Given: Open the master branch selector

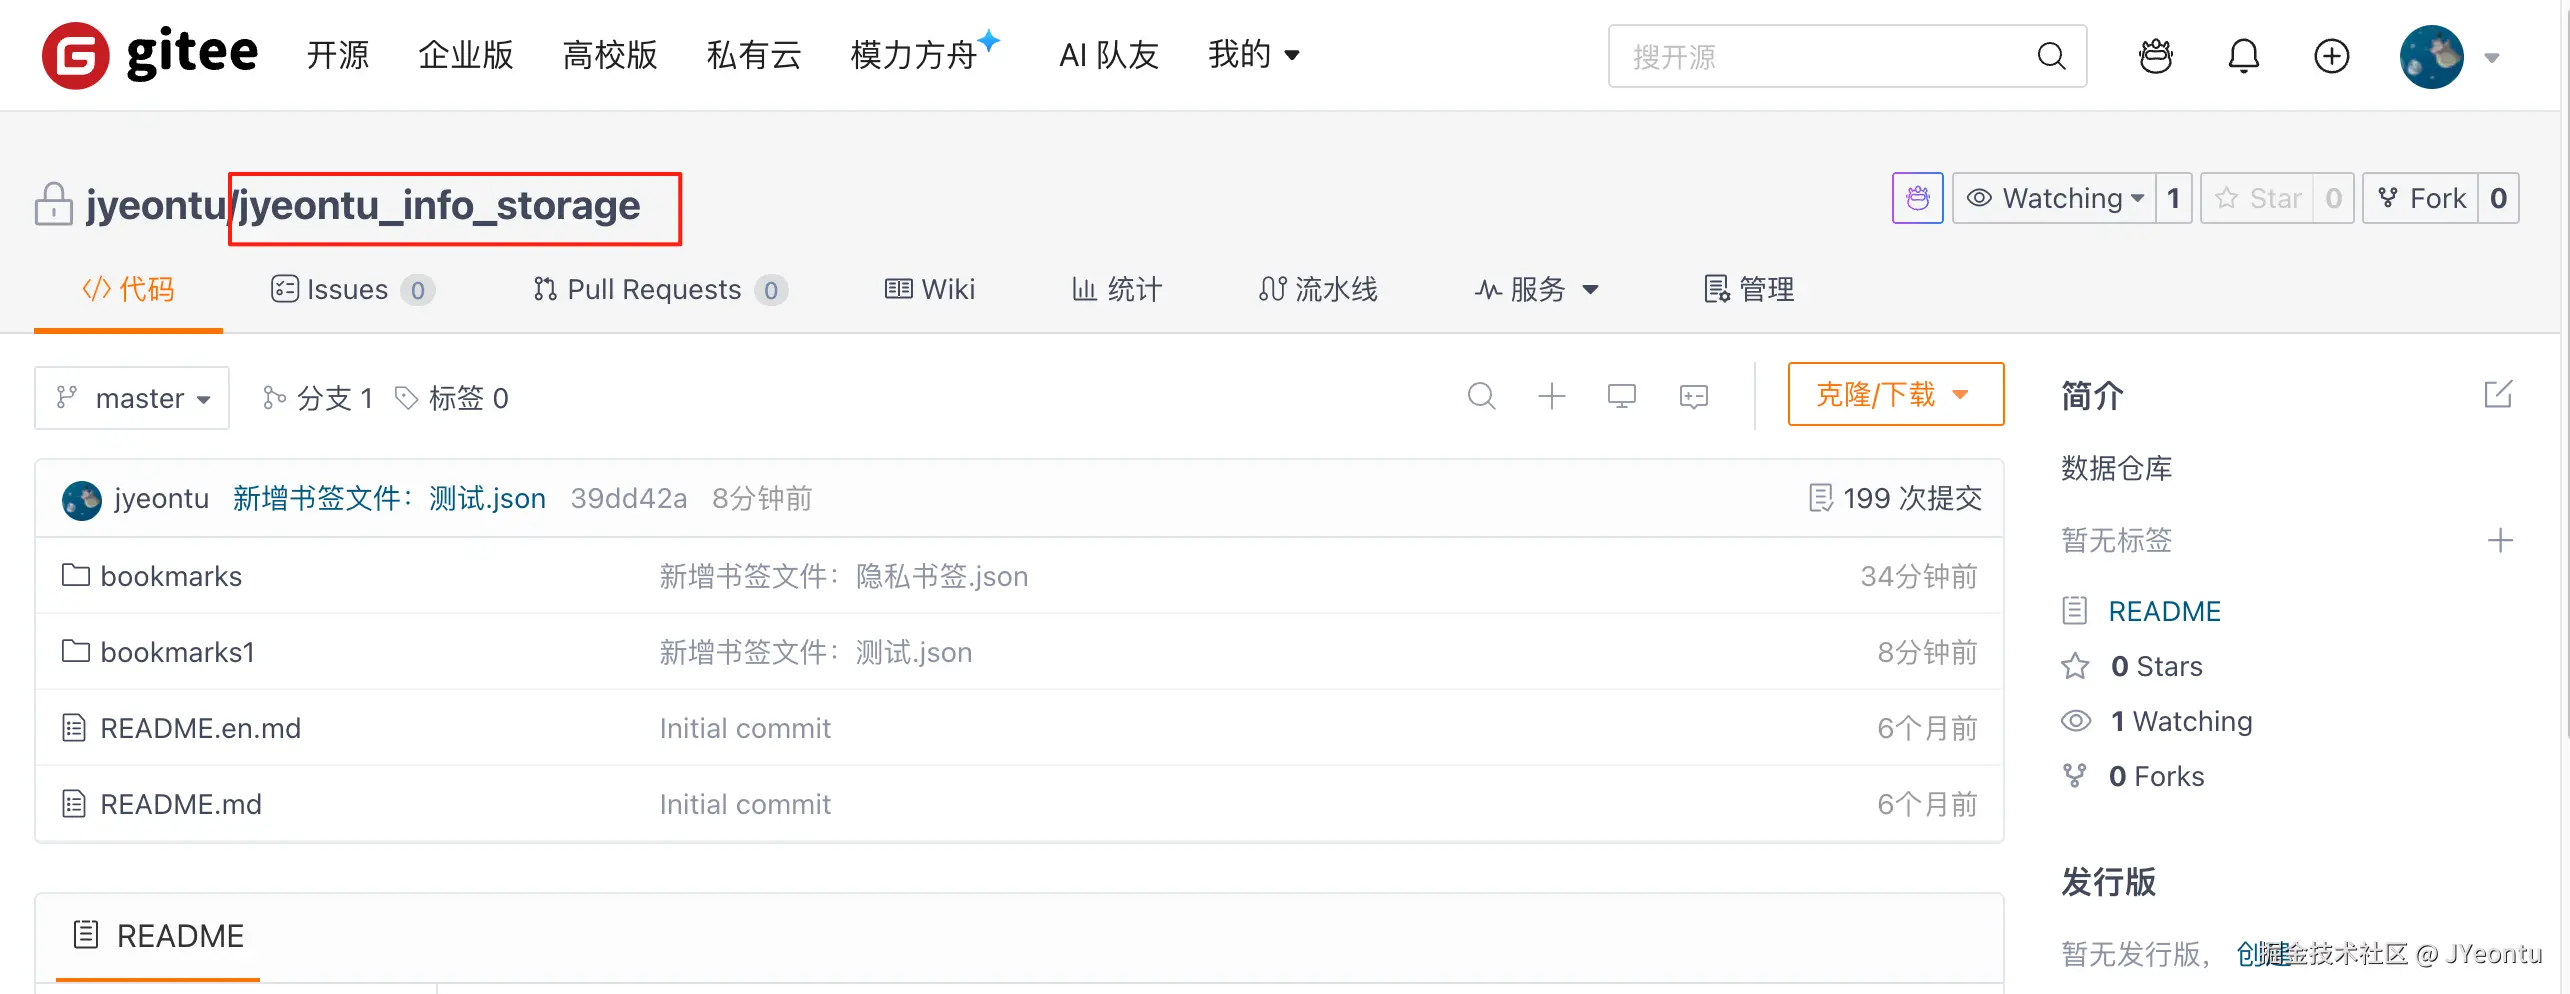Looking at the screenshot, I should point(132,398).
